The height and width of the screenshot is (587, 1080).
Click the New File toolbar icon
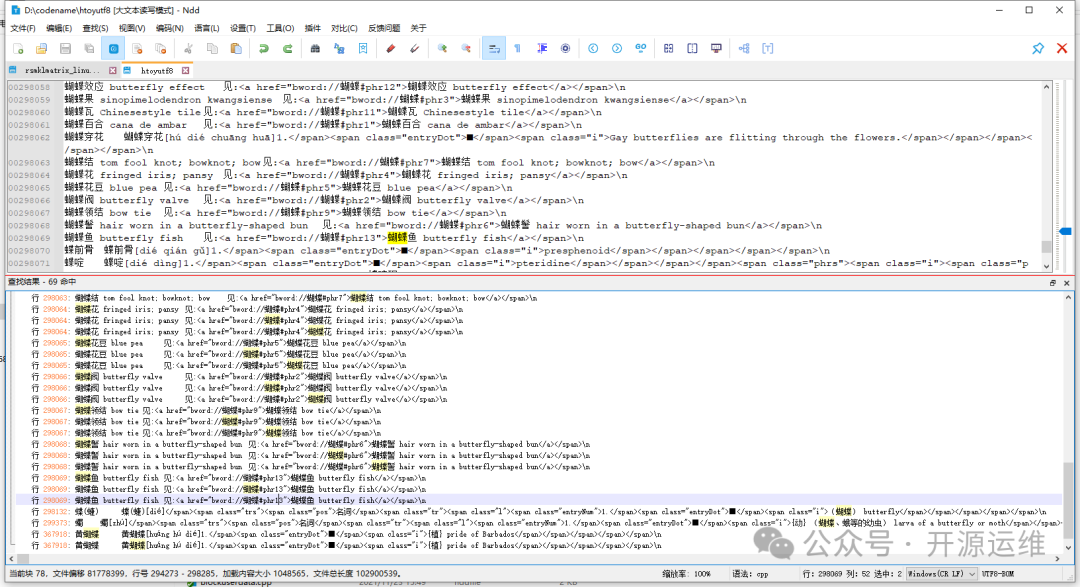click(x=19, y=49)
